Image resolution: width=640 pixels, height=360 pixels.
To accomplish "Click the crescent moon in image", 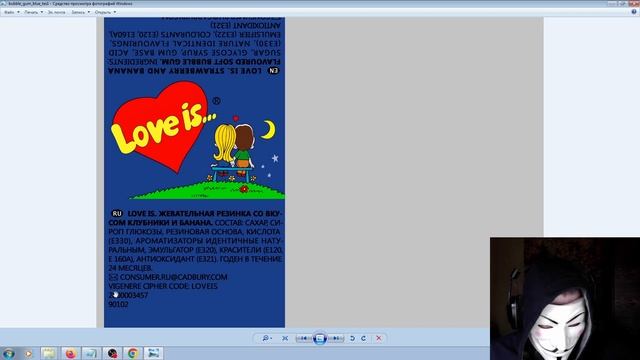I will (x=269, y=129).
